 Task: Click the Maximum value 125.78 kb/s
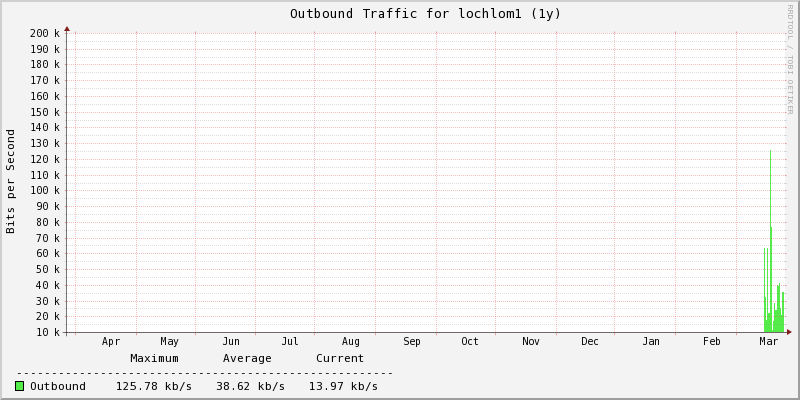[x=153, y=386]
